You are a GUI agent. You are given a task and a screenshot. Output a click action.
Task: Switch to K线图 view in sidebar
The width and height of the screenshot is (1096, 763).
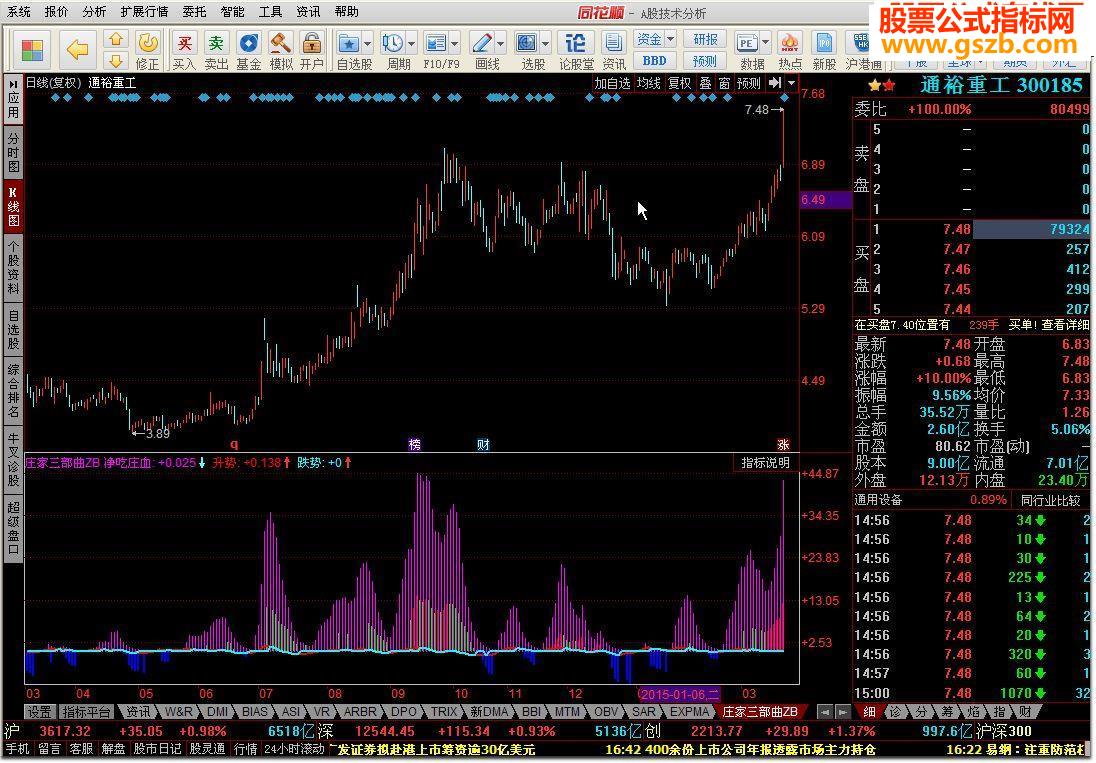pyautogui.click(x=13, y=207)
